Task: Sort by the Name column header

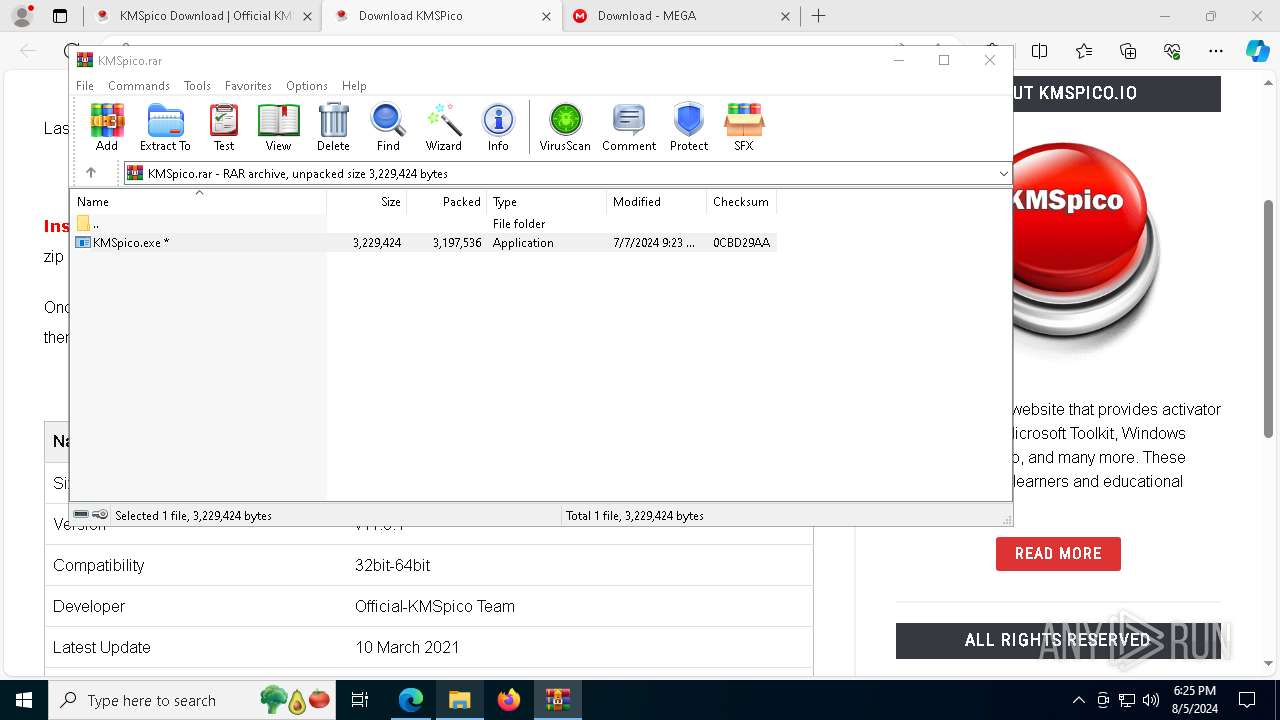Action: coord(198,202)
